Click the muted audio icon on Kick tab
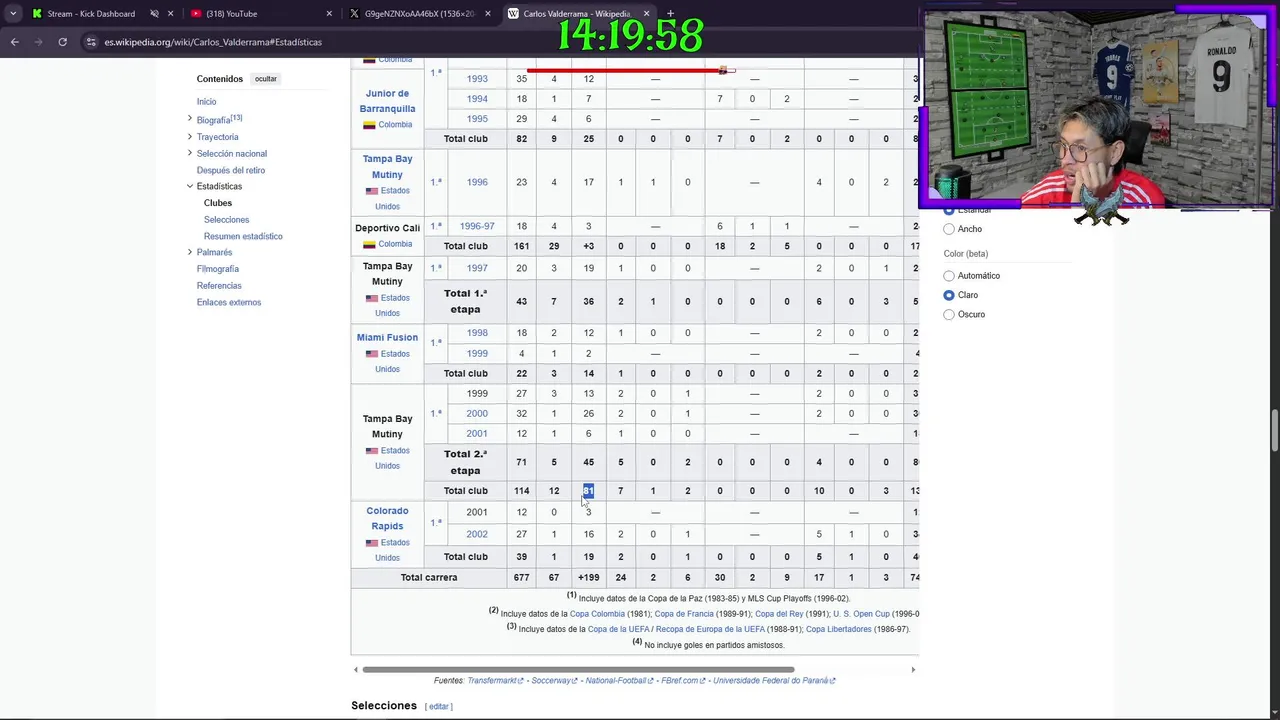This screenshot has height=720, width=1280. coord(154,14)
